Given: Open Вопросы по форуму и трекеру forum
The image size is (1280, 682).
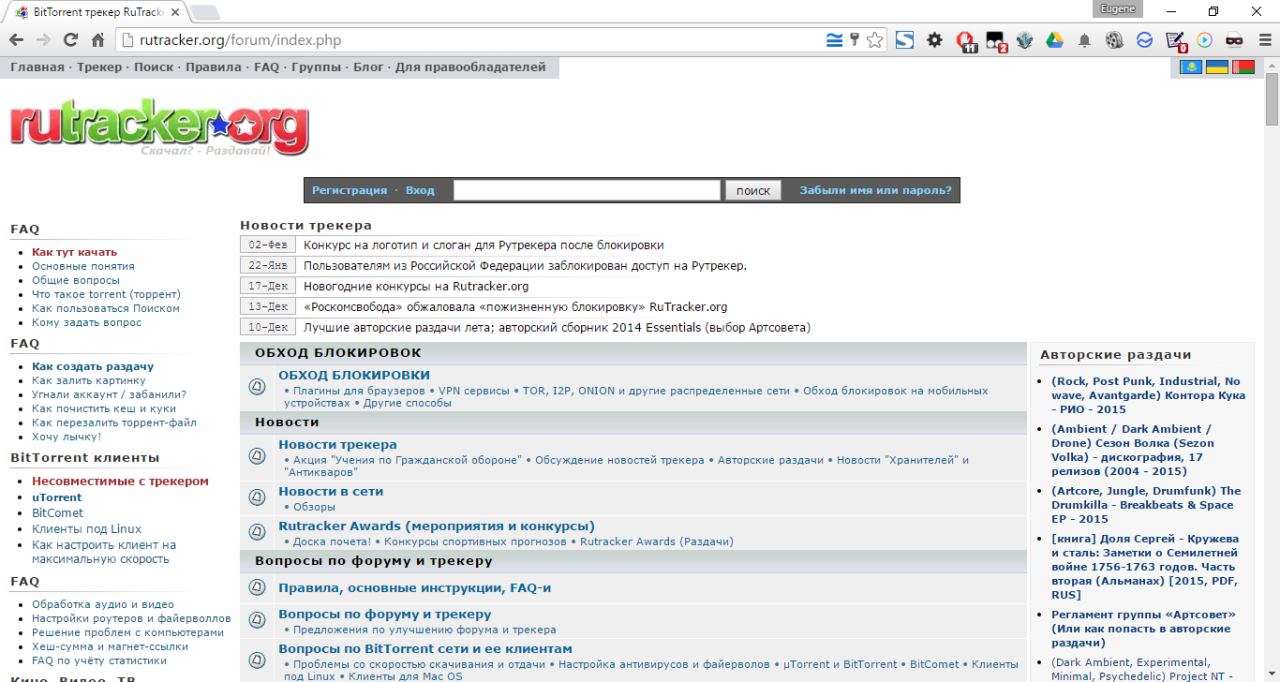Looking at the screenshot, I should (x=385, y=614).
